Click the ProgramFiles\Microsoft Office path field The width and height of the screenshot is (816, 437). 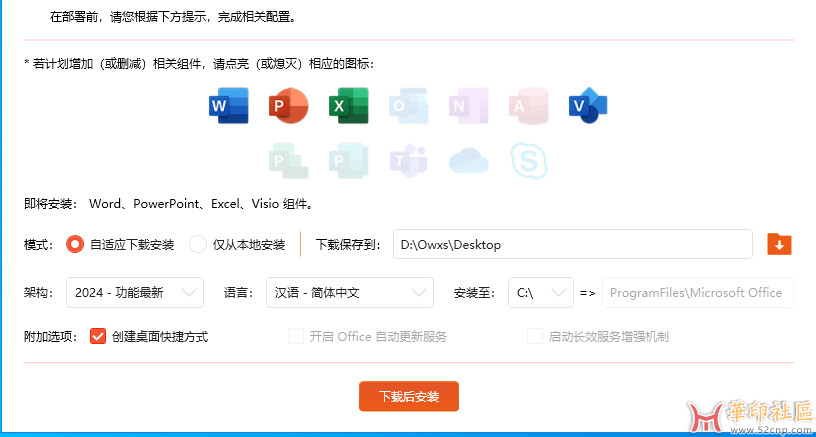[x=697, y=292]
